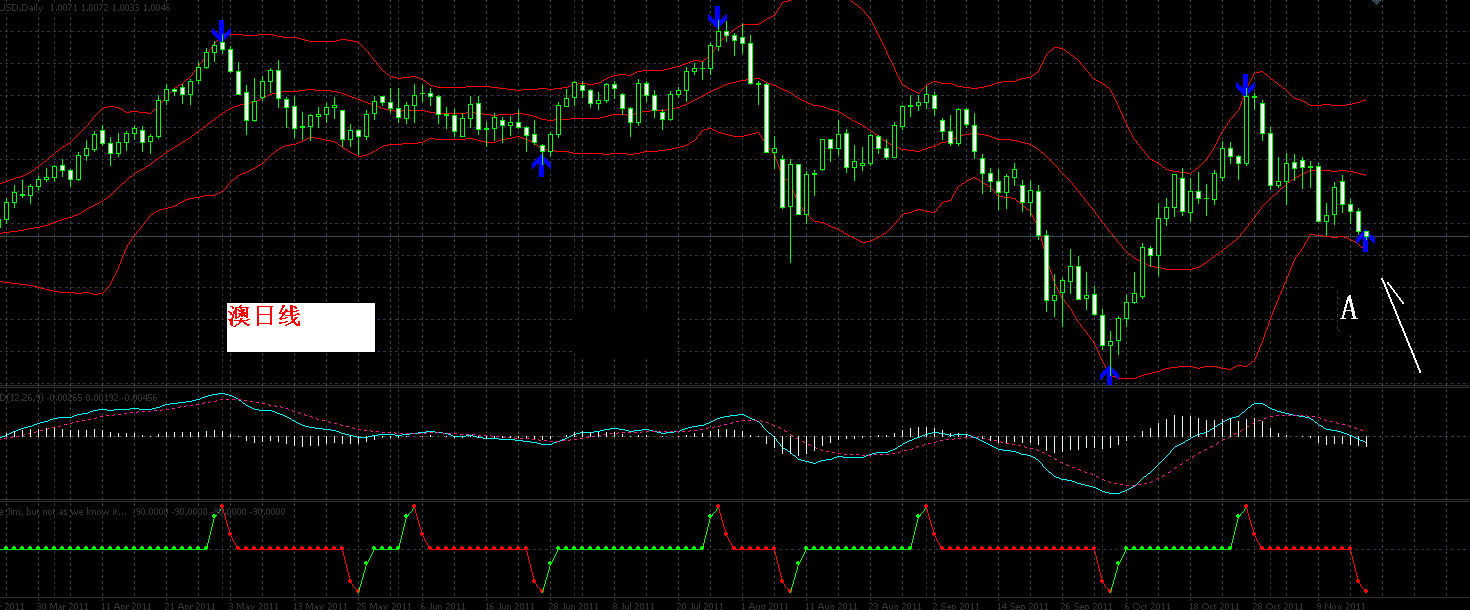
Task: Click the 2 Sep 2011 date label
Action: 957,605
